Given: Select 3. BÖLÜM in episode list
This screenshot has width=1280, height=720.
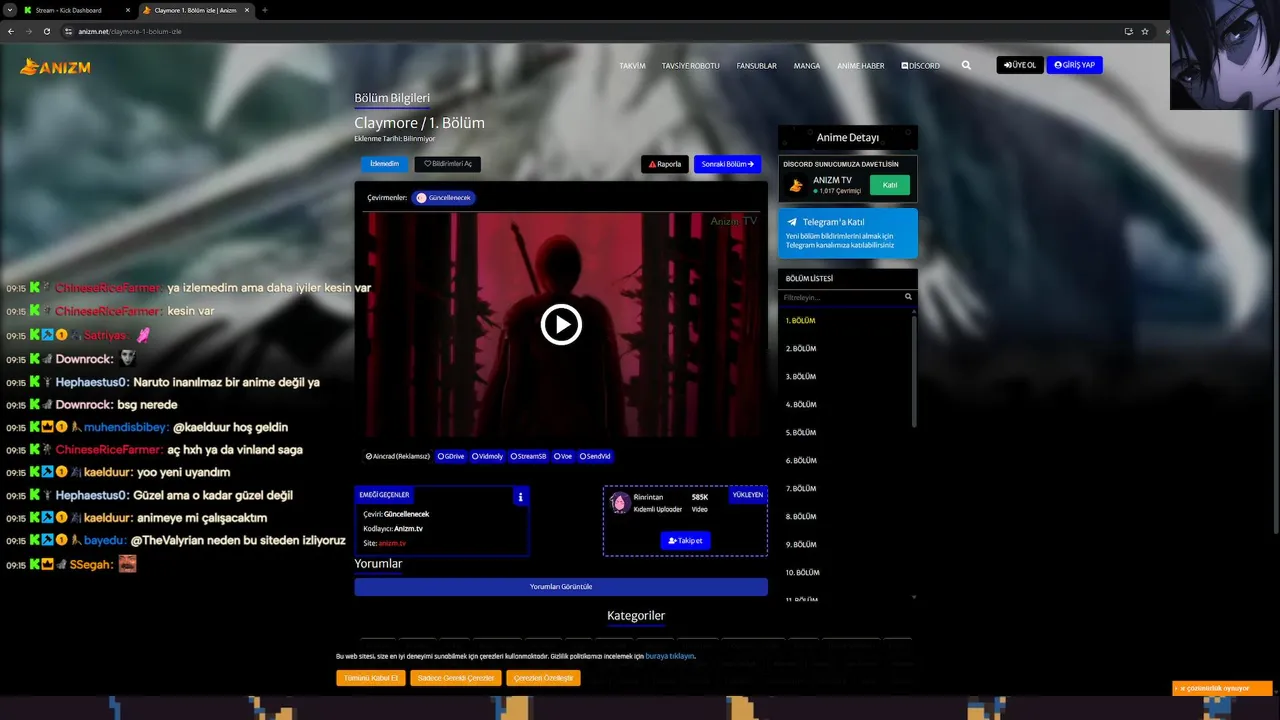Looking at the screenshot, I should 800,377.
